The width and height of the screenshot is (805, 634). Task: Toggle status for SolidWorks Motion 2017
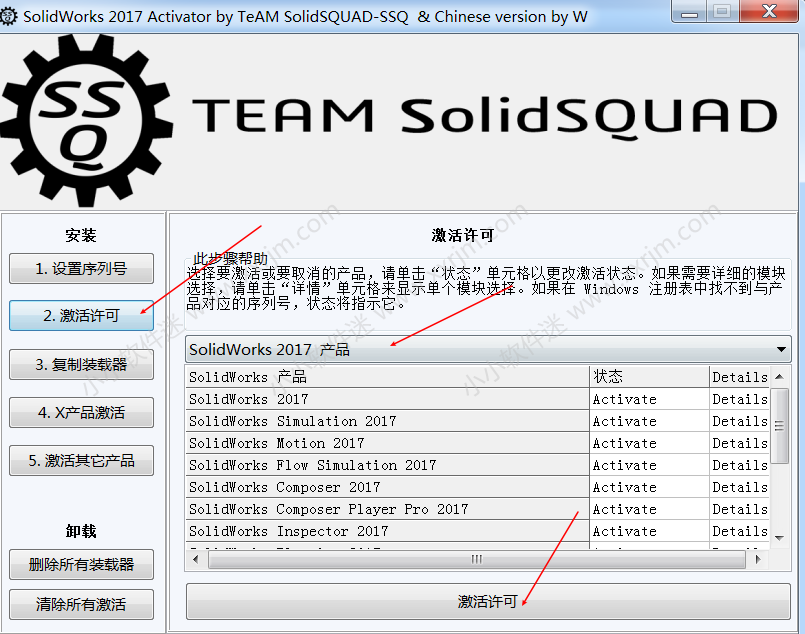click(x=647, y=443)
